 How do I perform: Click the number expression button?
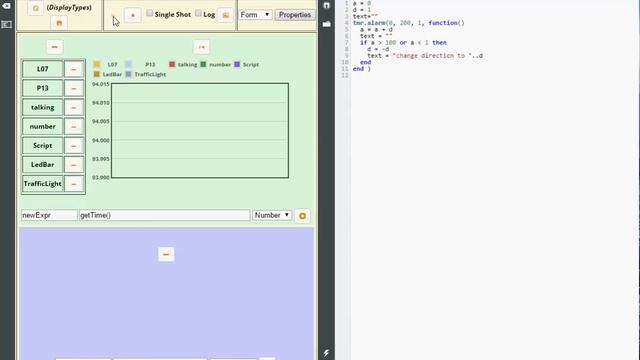42,127
